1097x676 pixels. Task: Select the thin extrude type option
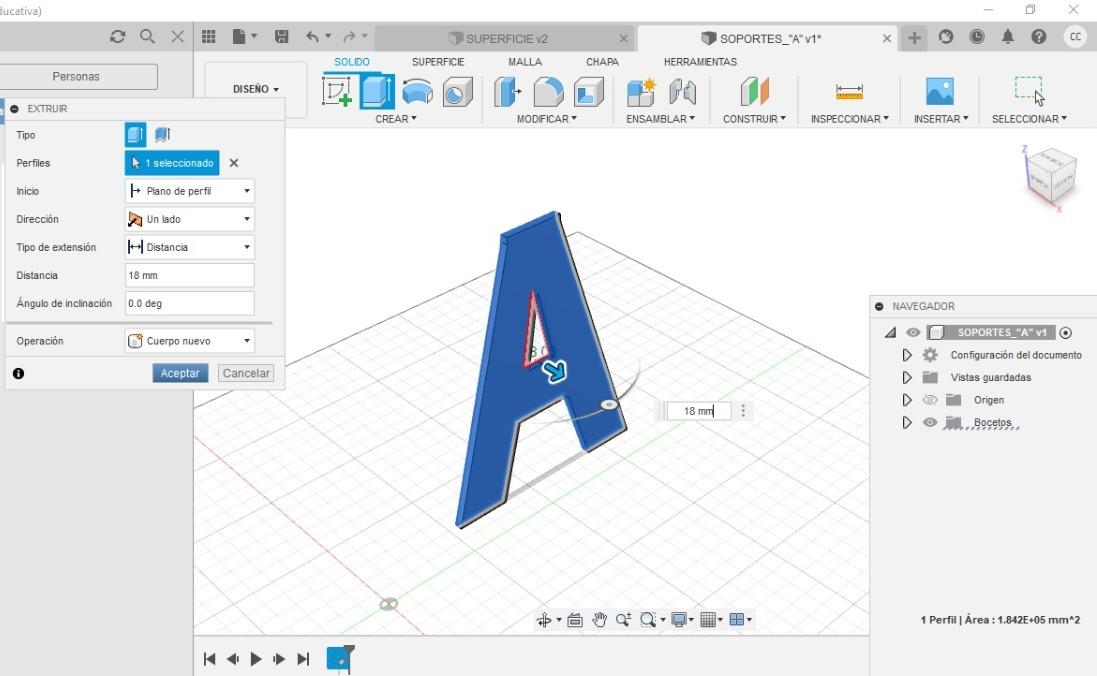click(x=163, y=134)
